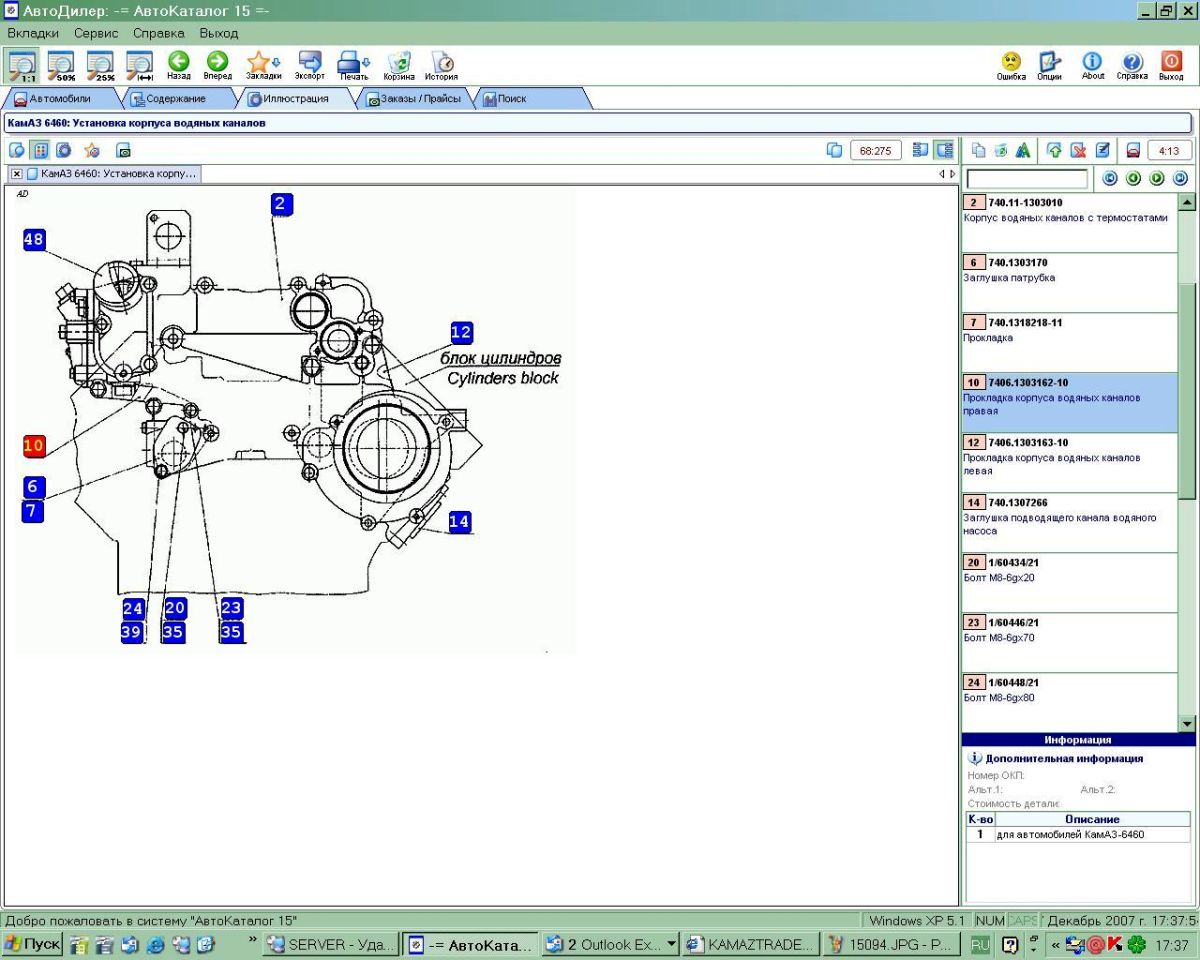Open the Пуск start menu
1200x960 pixels.
32,944
